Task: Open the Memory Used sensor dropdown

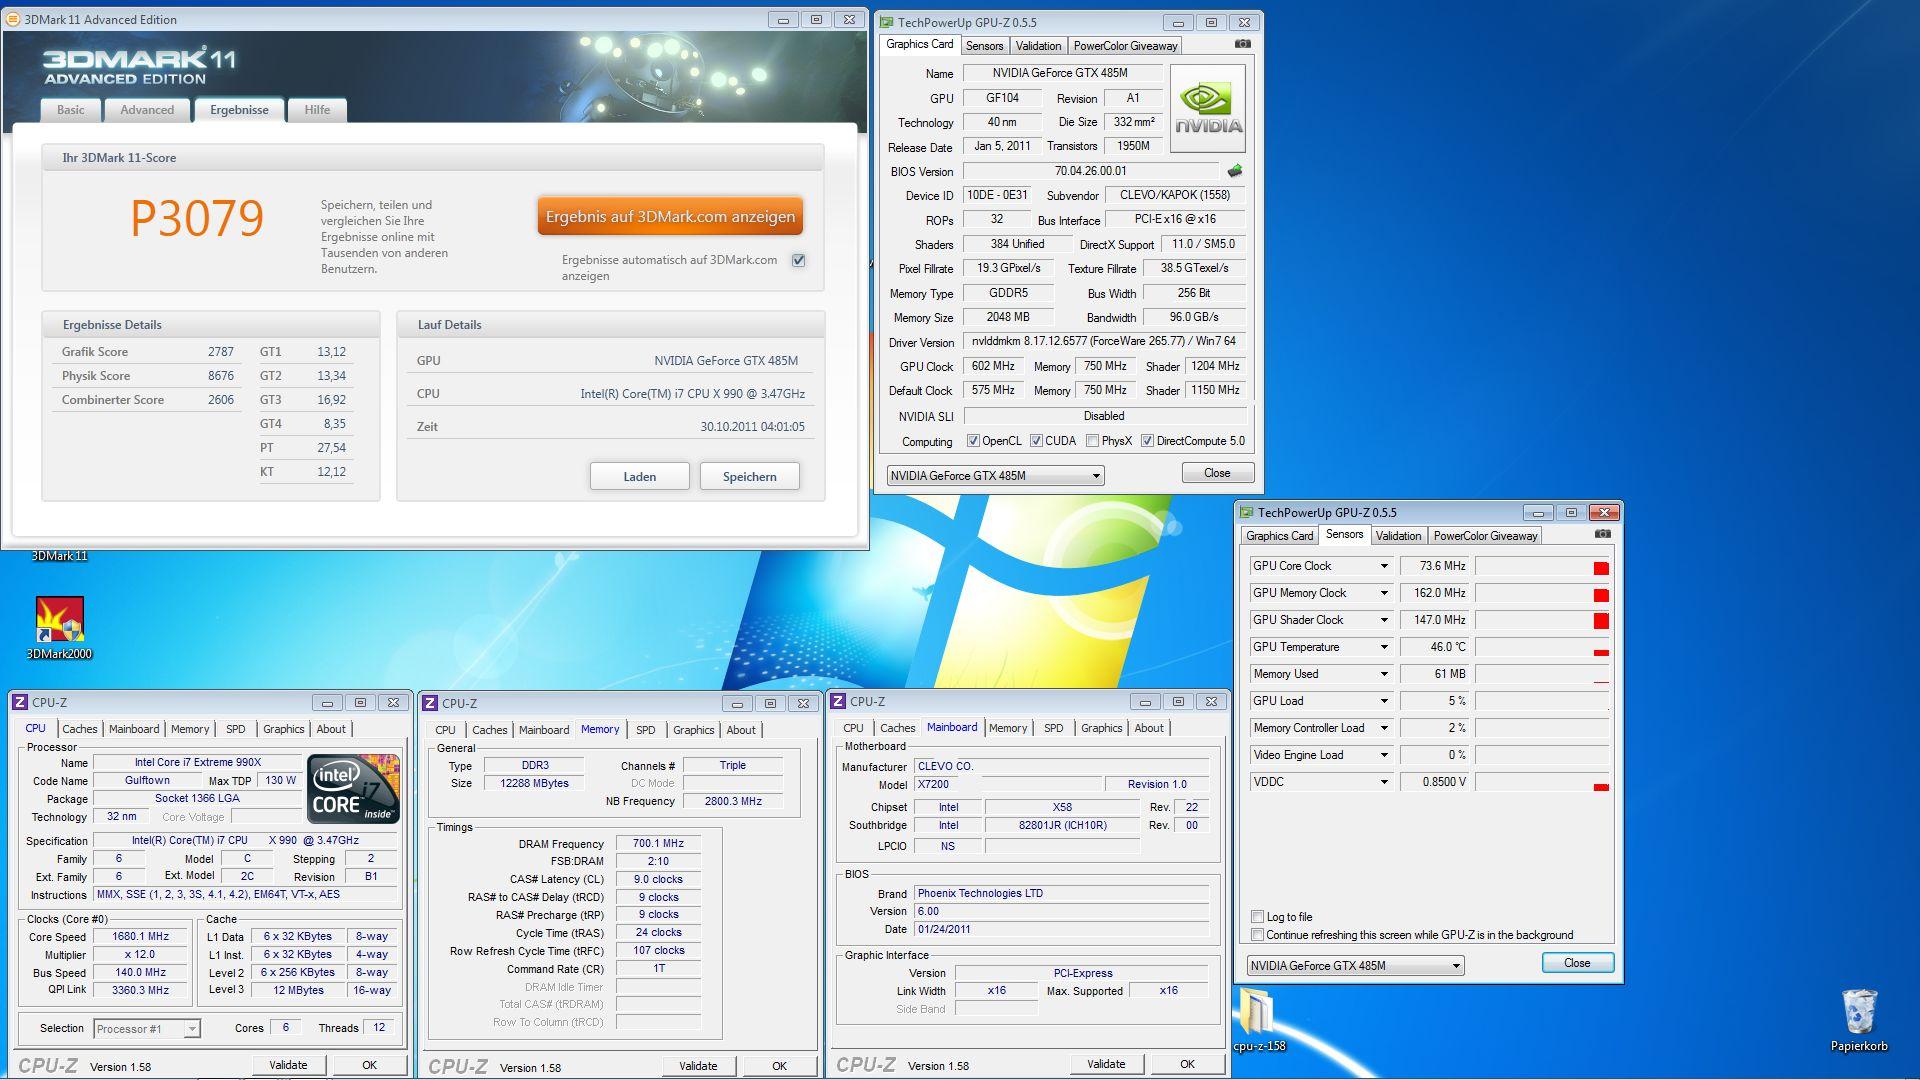Action: (x=1384, y=674)
